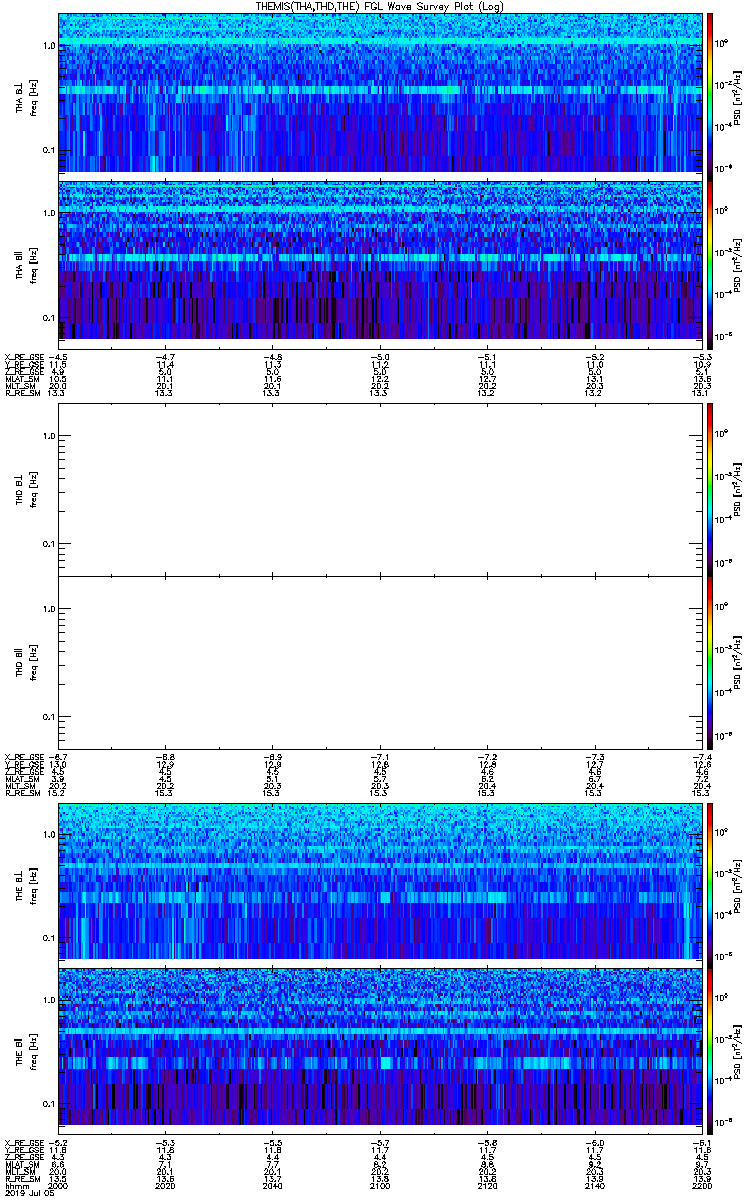
Task: Click the 0.1 tick of THA B-parallel axis
Action: point(49,317)
